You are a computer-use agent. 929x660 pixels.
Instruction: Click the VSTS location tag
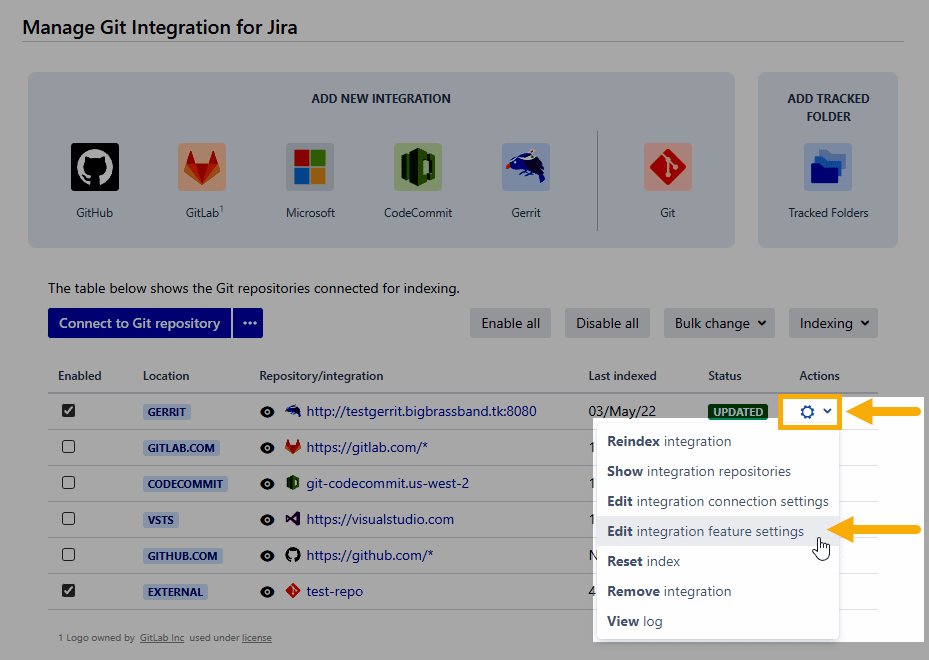point(161,520)
